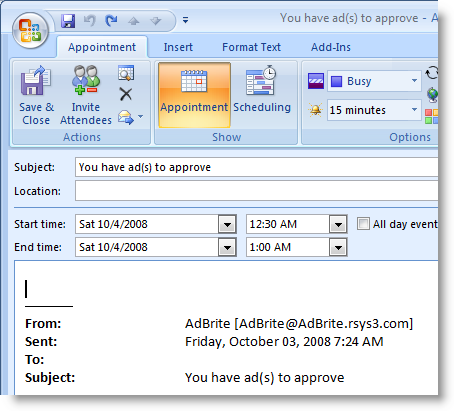Open the Office button menu
454x411 pixels.
point(30,31)
